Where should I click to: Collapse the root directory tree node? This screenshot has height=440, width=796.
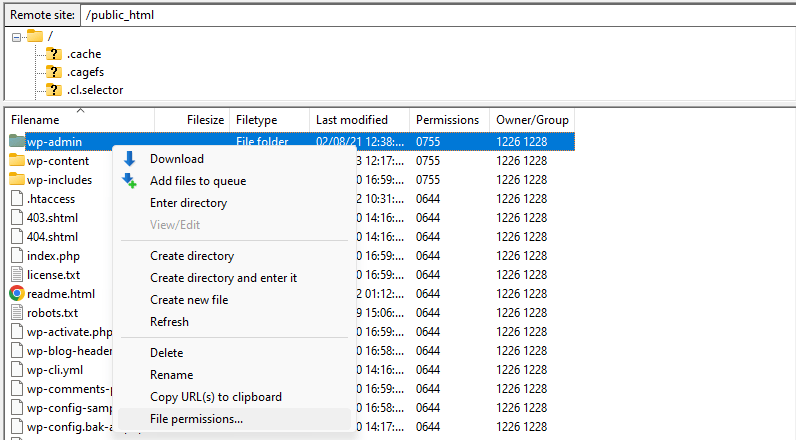click(x=16, y=36)
